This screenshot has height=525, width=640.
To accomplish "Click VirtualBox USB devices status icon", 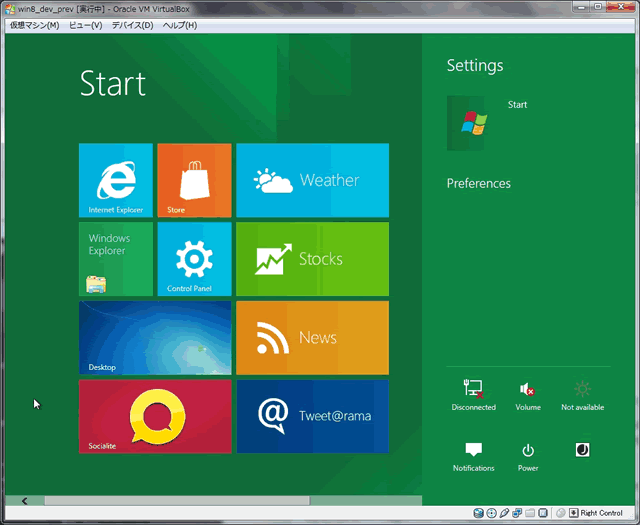I will click(504, 513).
